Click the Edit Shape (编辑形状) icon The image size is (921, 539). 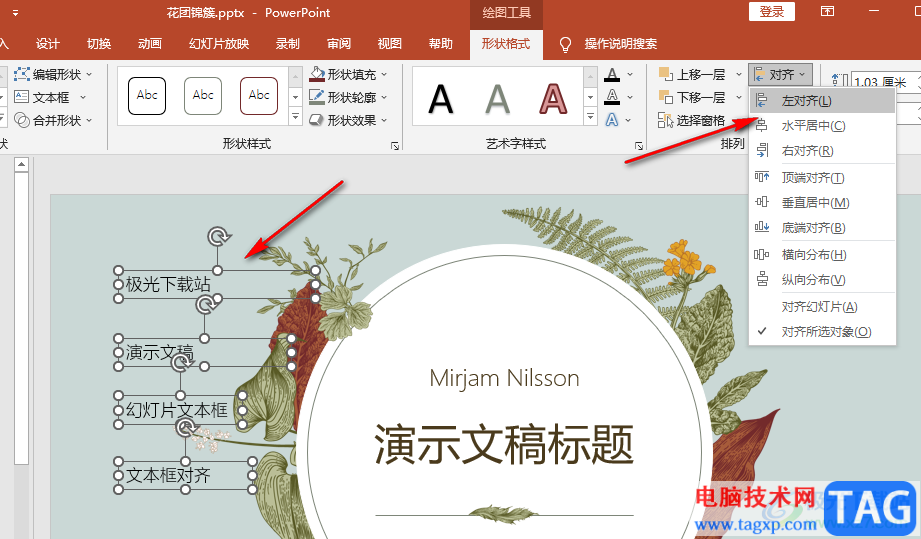(22, 74)
